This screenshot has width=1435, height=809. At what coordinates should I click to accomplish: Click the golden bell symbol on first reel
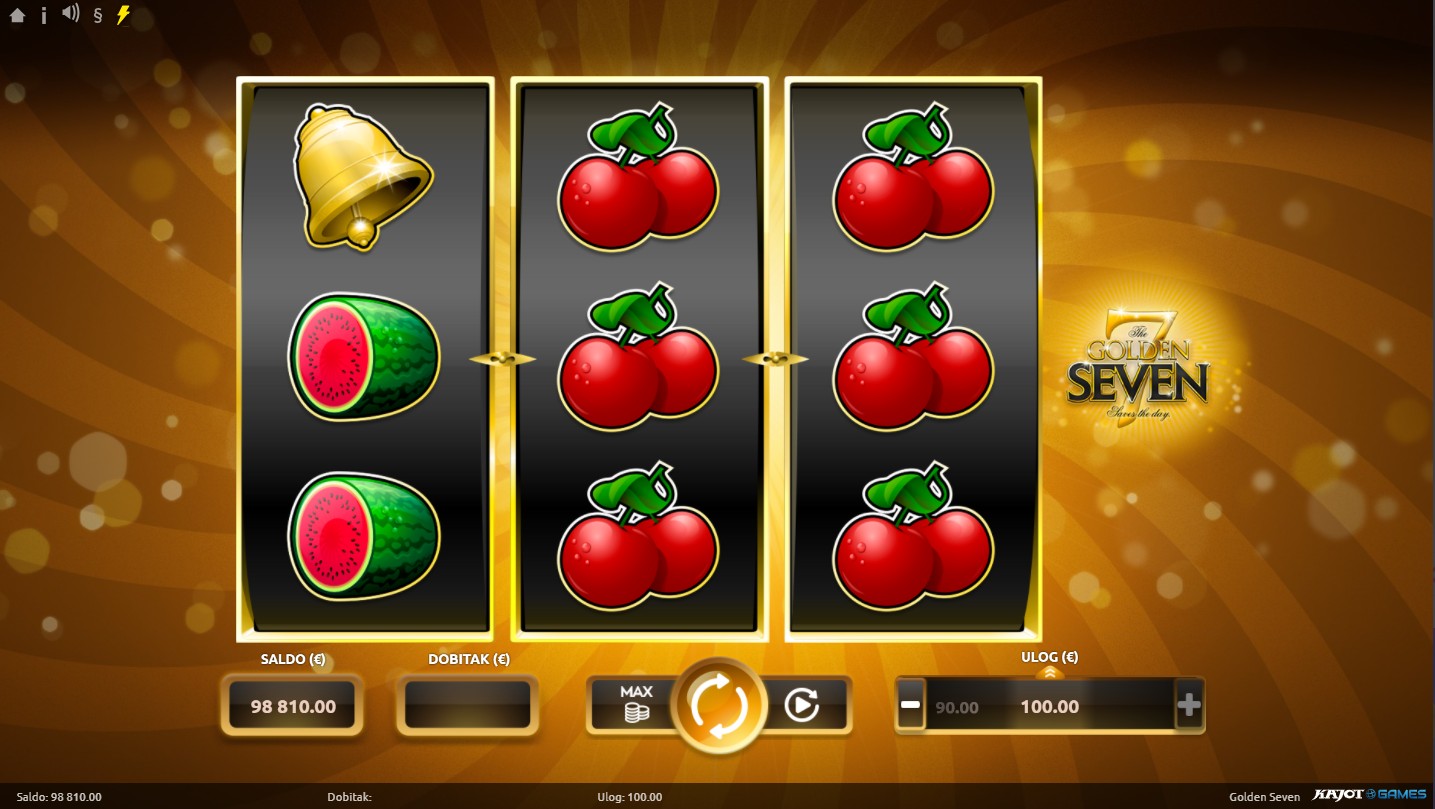(x=363, y=177)
